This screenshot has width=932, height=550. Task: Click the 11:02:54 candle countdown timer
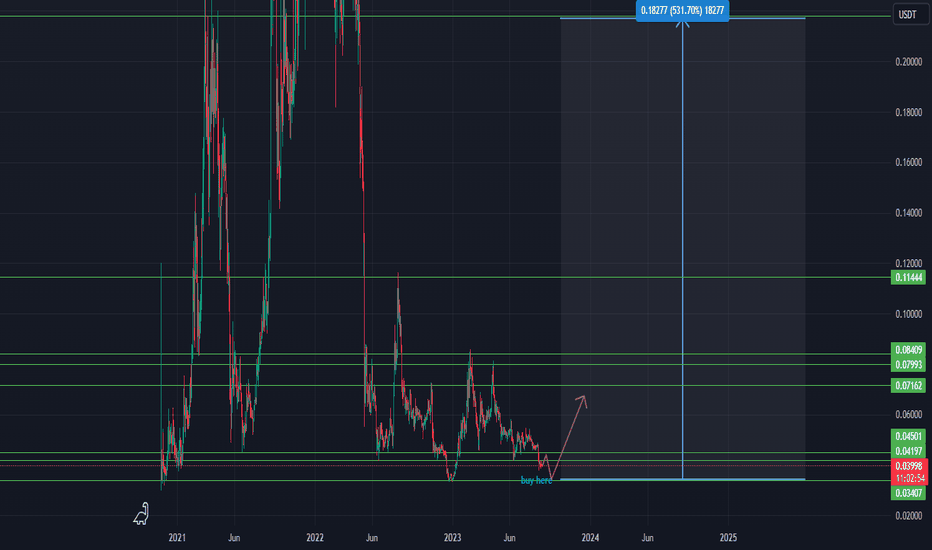pos(909,479)
